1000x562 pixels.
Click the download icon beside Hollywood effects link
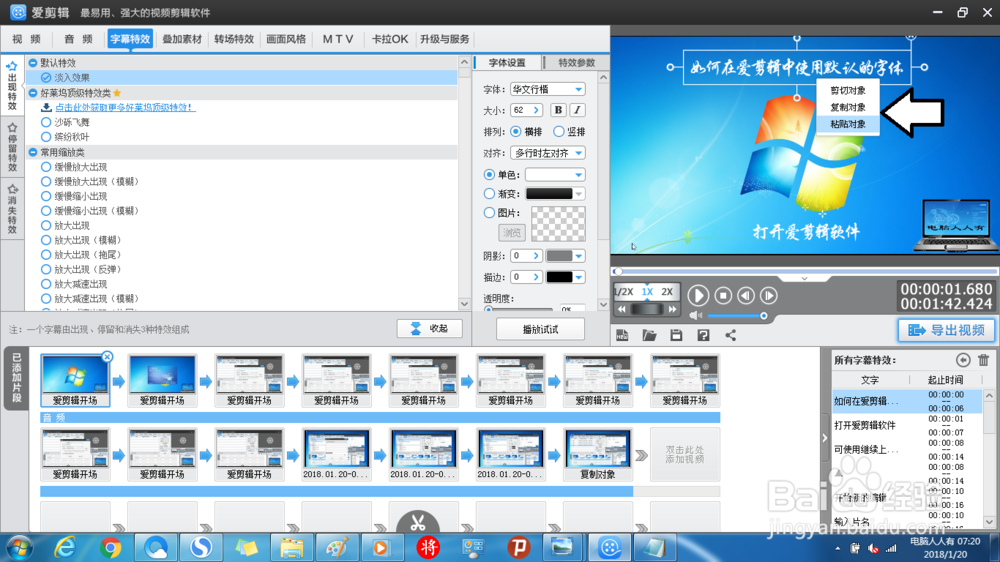click(46, 107)
